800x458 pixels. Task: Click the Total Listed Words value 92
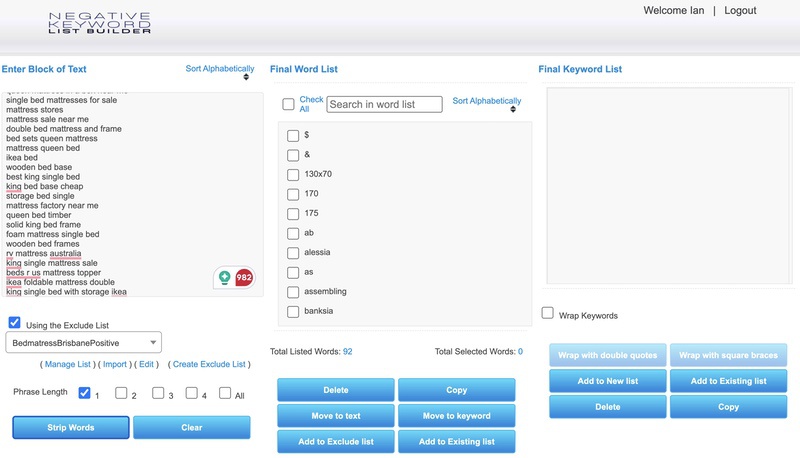point(347,351)
